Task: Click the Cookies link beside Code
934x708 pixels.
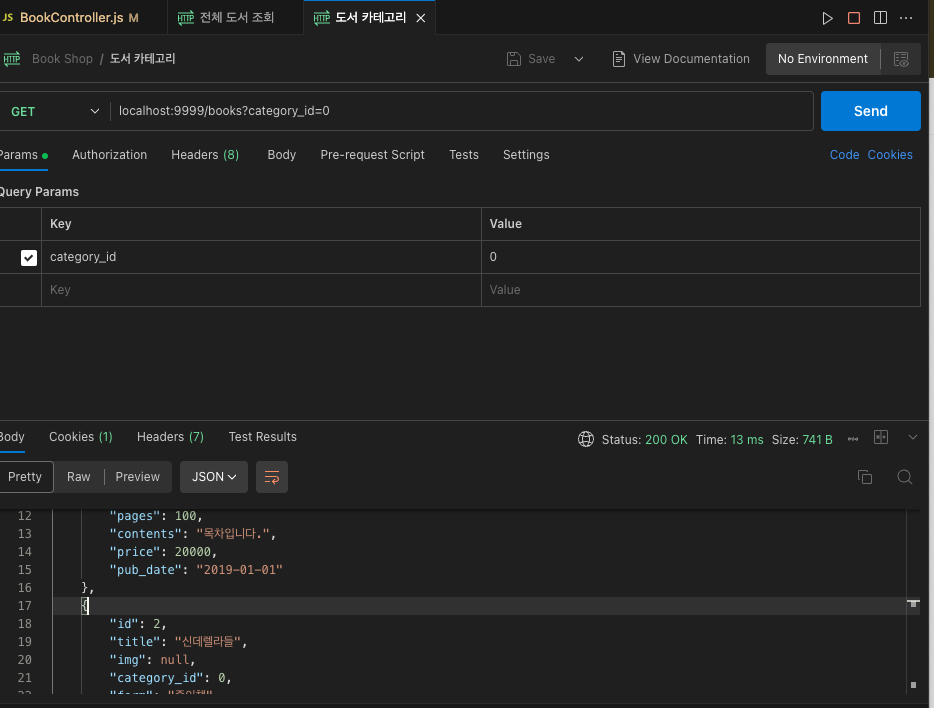Action: (x=890, y=155)
